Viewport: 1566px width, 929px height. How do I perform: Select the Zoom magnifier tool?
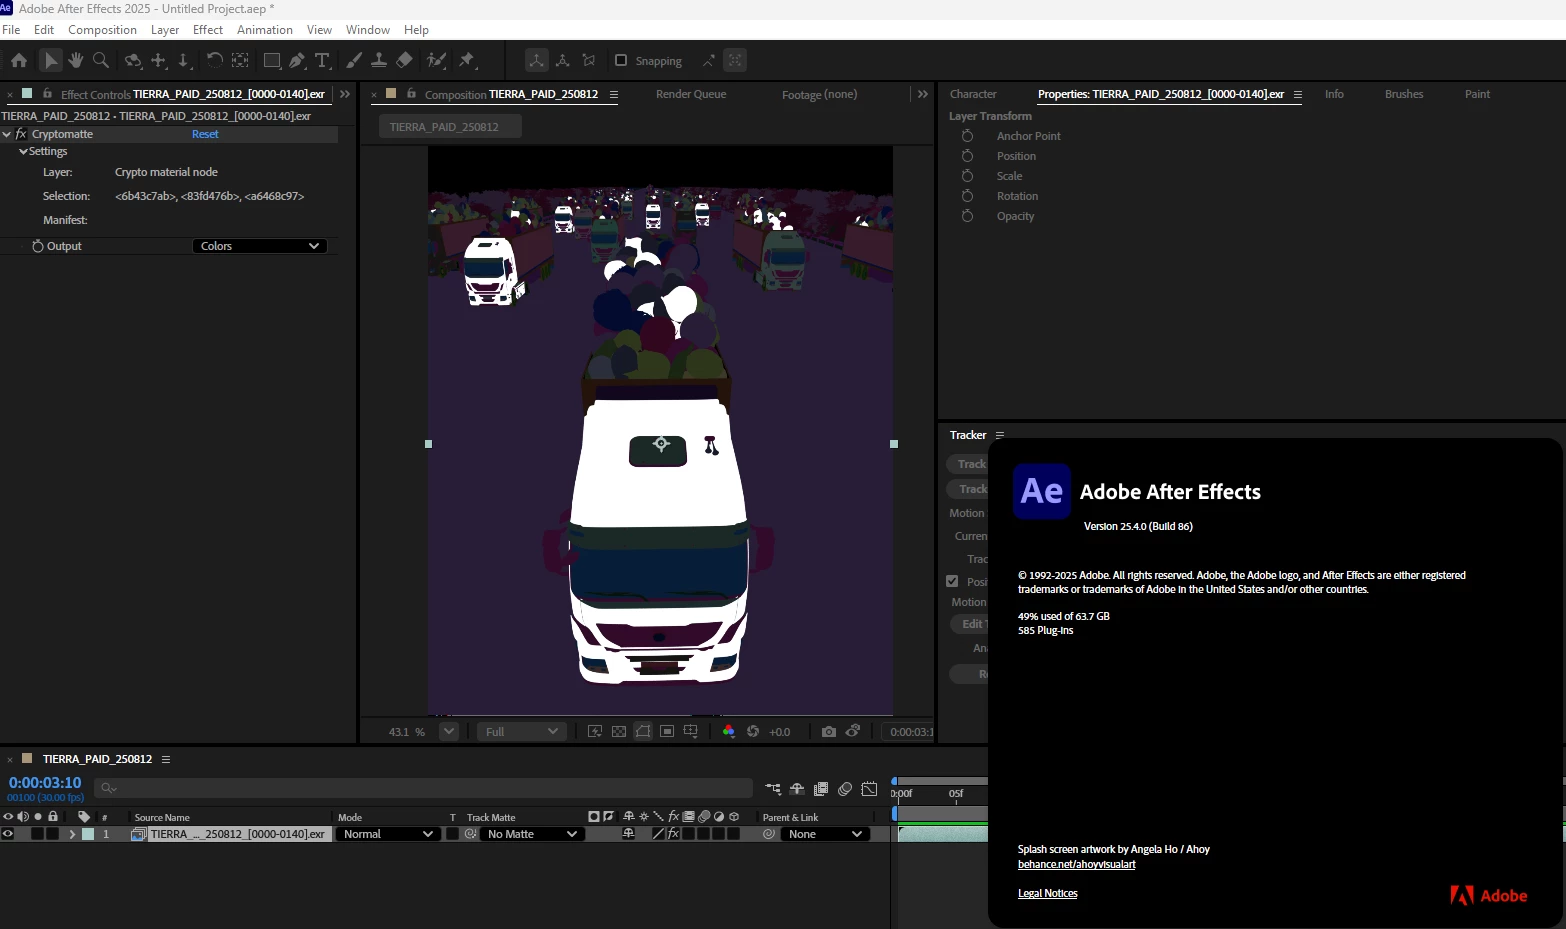tap(101, 61)
